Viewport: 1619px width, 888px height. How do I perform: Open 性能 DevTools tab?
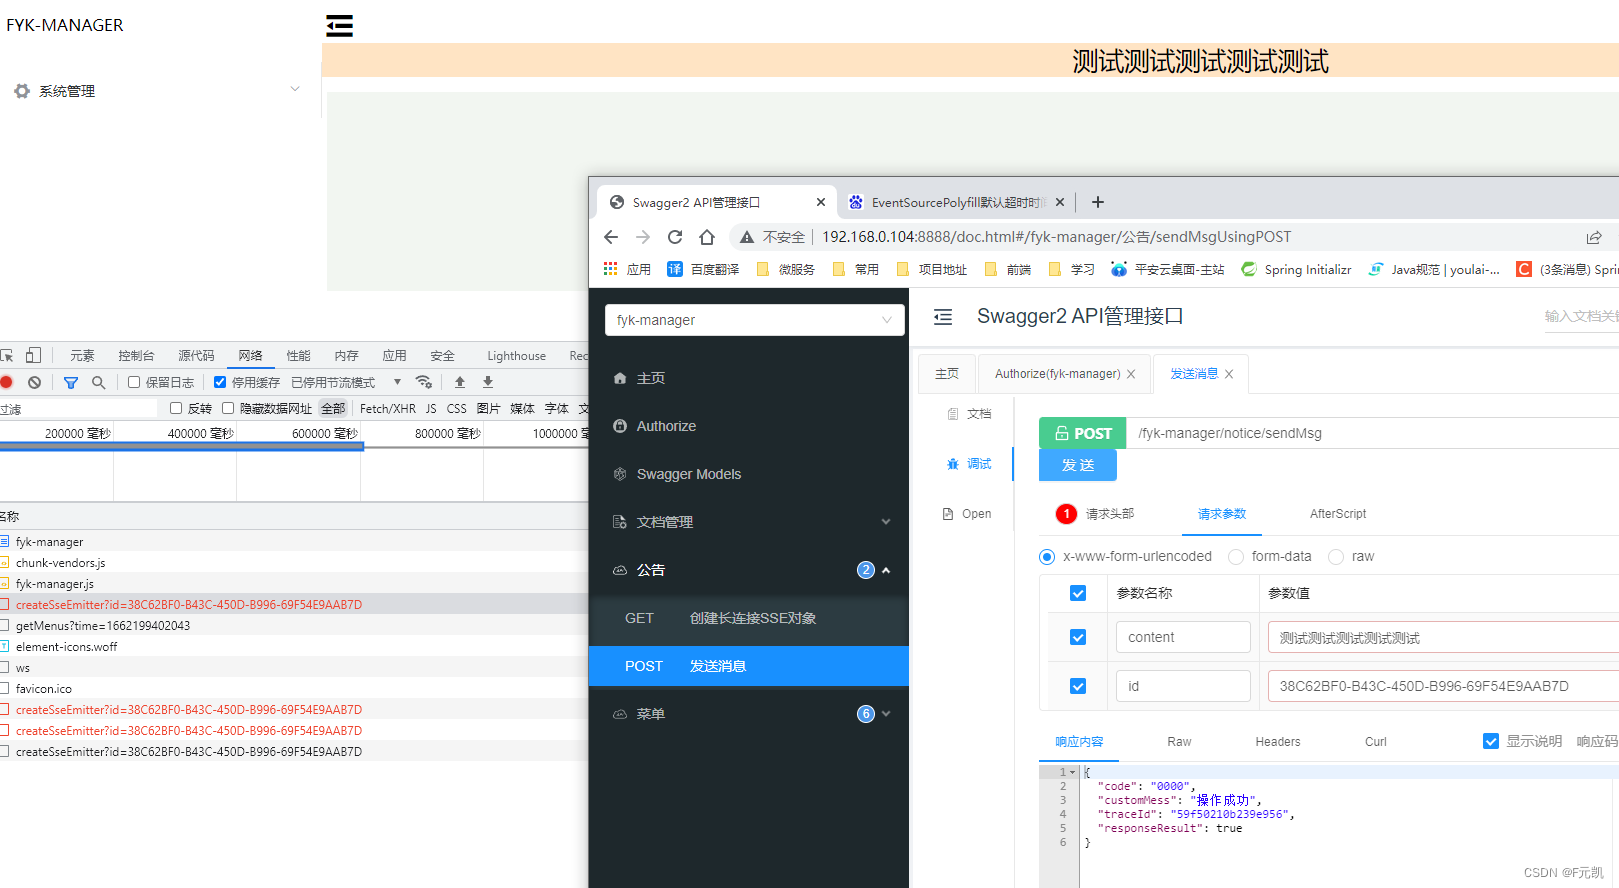click(298, 355)
